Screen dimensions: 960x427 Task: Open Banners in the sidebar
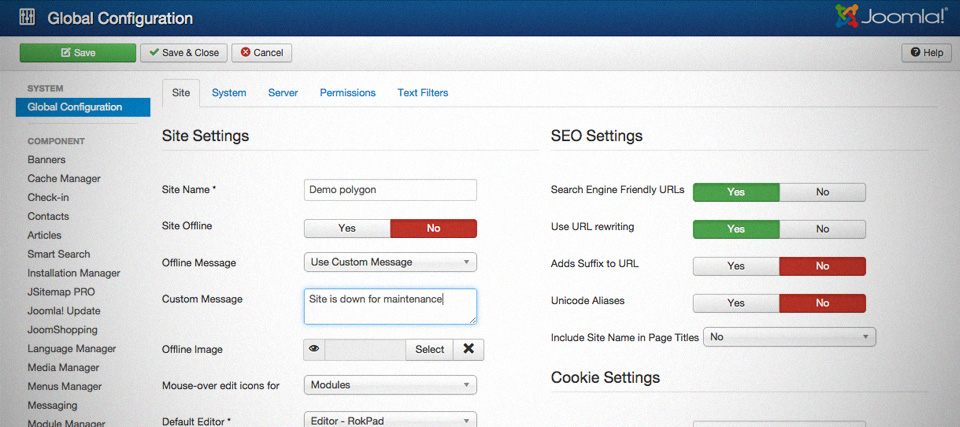coord(46,160)
